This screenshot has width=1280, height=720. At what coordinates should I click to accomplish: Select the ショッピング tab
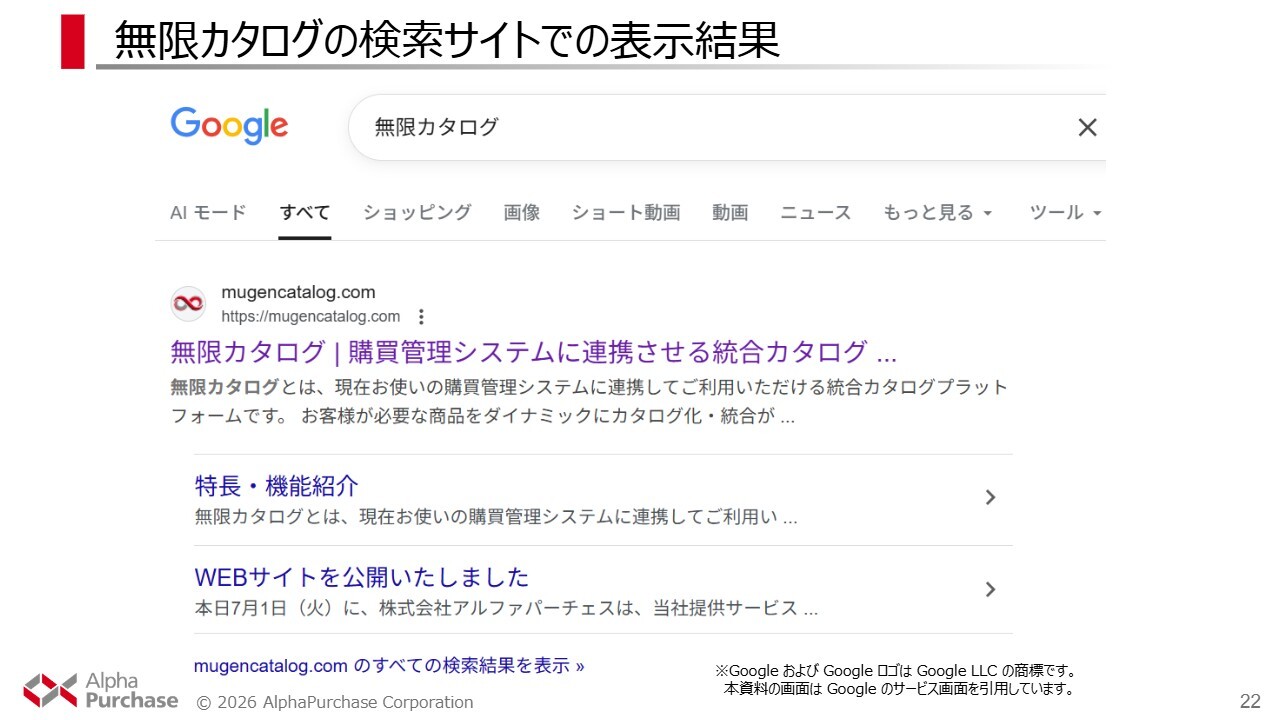coord(417,213)
